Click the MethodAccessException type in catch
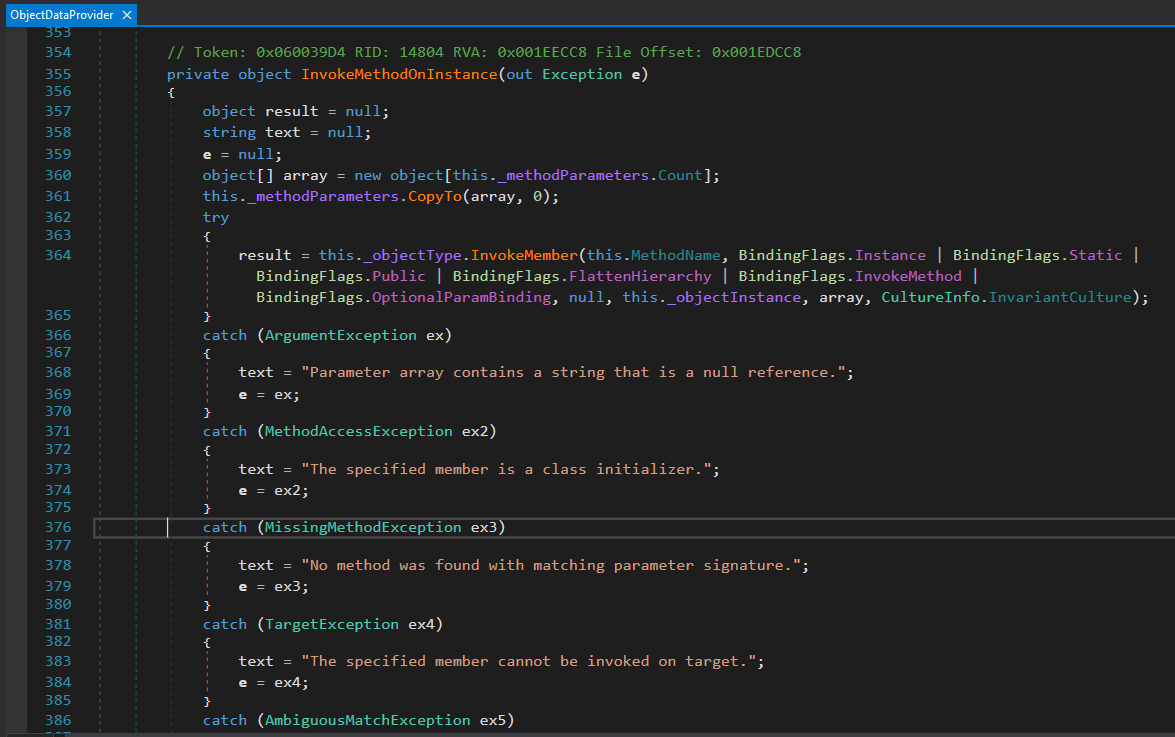The height and width of the screenshot is (737, 1175). click(358, 431)
